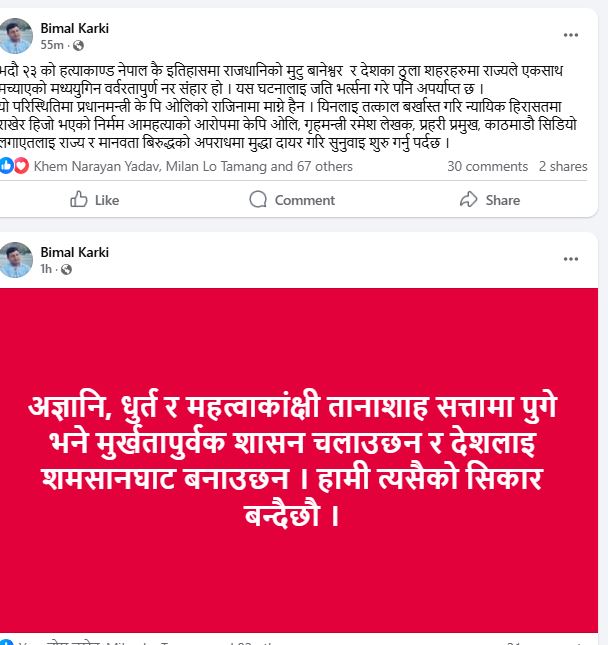
Task: Open three-dot options menu on 1h post
Action: 571,259
